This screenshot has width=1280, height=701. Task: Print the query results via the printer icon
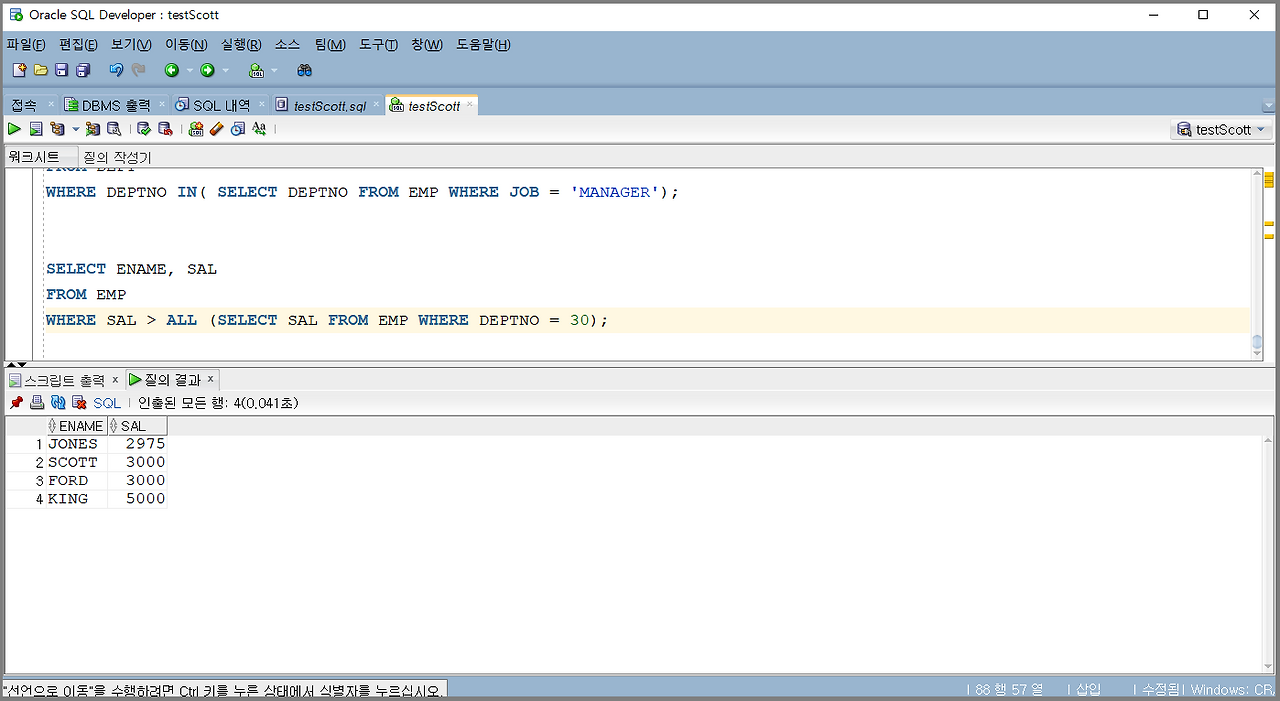tap(36, 402)
